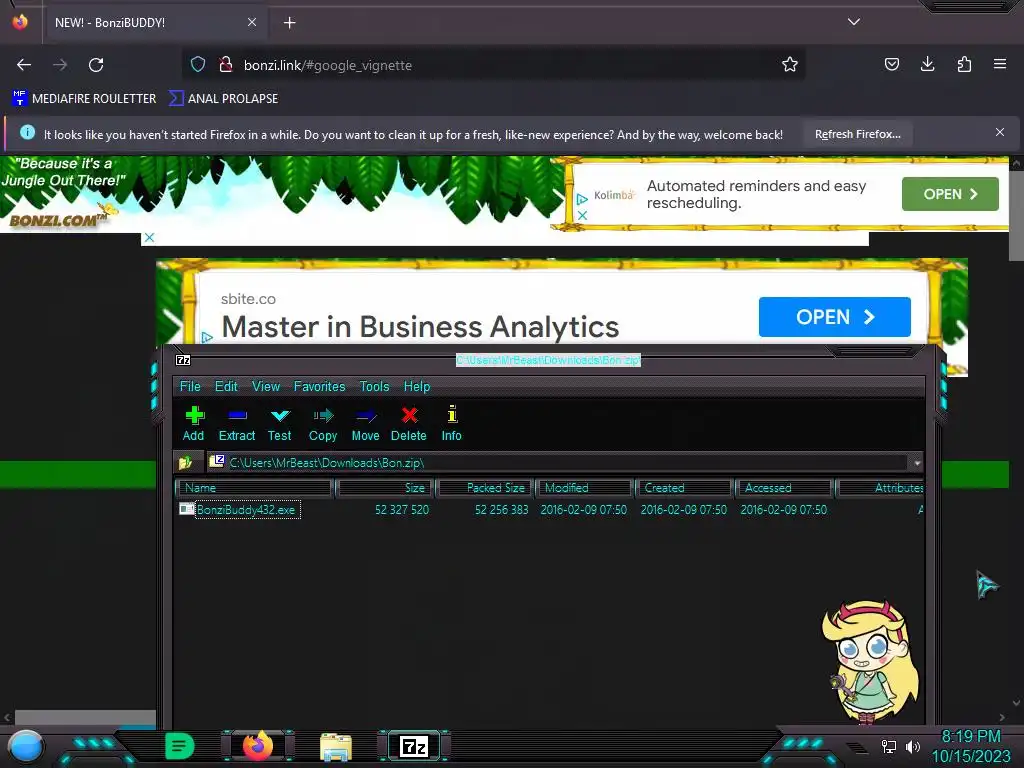Extract the archive with the Extract icon

point(236,424)
